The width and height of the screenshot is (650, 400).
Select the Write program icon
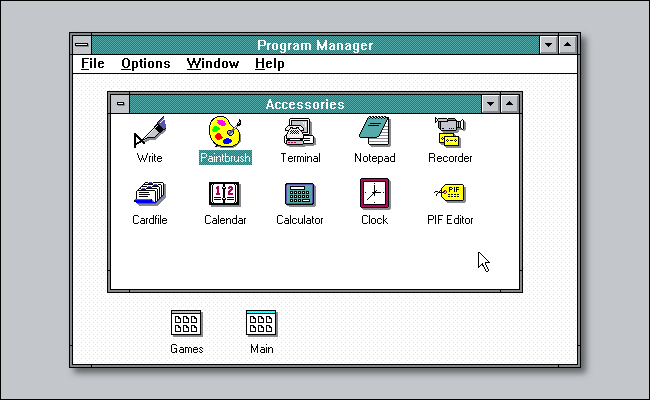click(x=149, y=133)
